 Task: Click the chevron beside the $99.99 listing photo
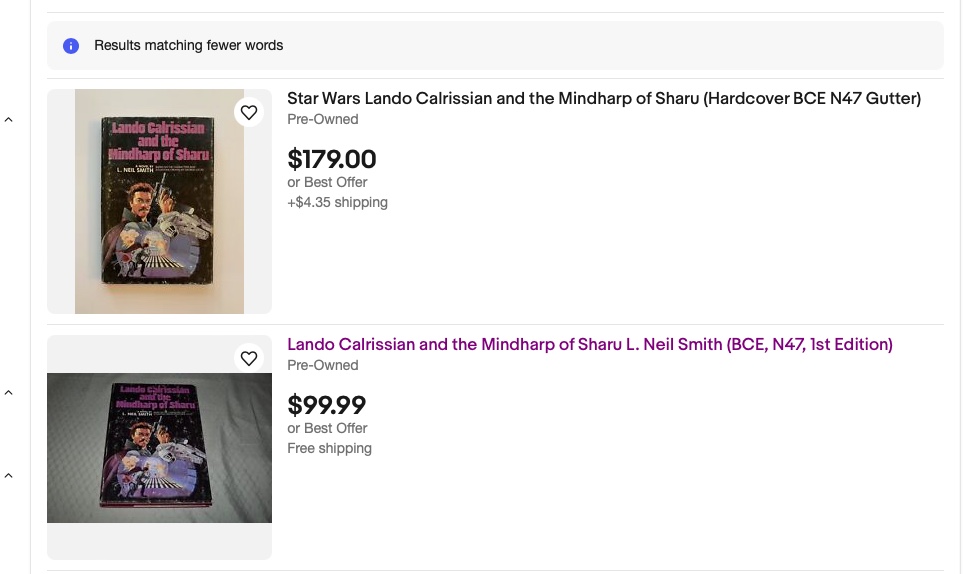[8, 476]
